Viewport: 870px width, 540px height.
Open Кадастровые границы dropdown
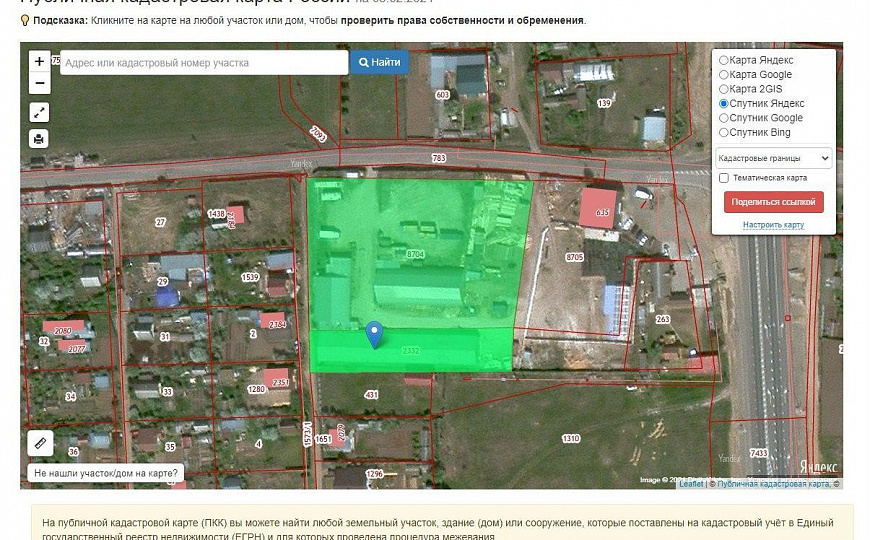tap(773, 158)
